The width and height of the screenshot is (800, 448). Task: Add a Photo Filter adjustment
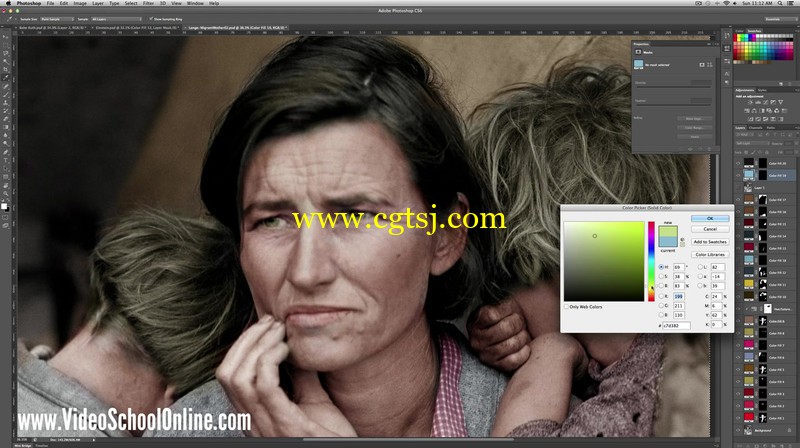coord(769,111)
